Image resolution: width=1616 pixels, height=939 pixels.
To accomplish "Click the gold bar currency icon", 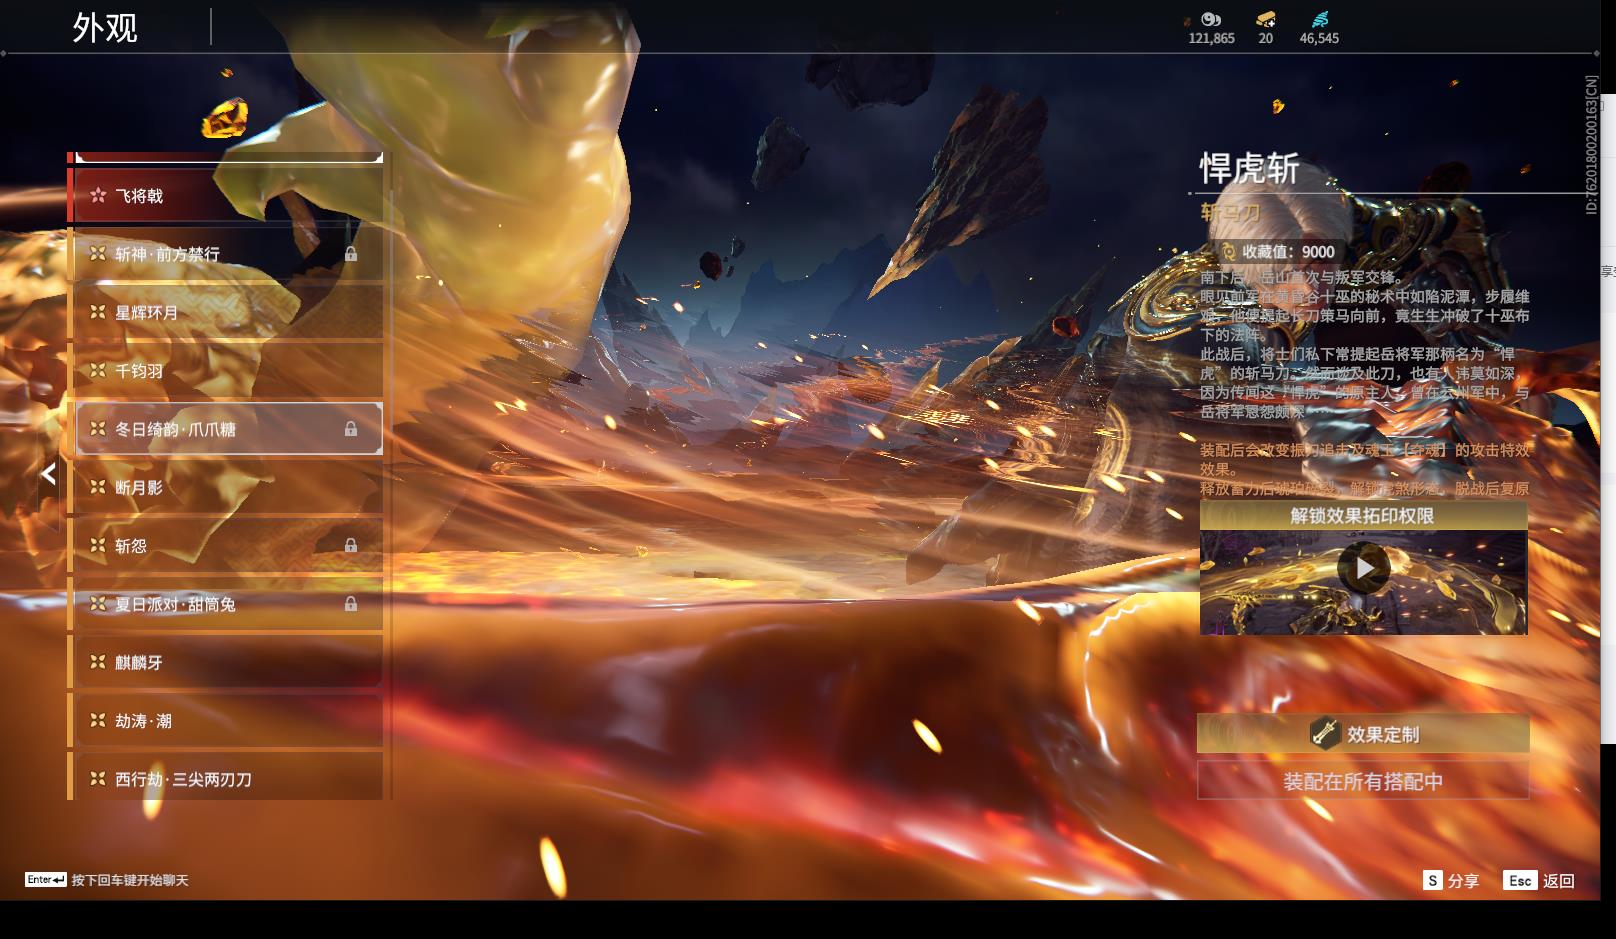I will [x=1265, y=19].
